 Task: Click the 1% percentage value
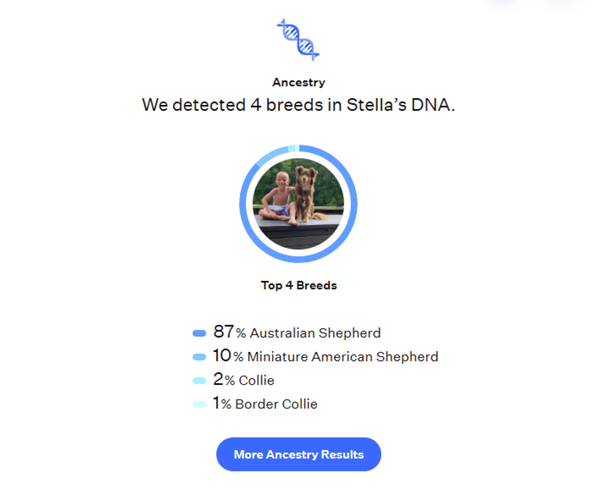223,404
